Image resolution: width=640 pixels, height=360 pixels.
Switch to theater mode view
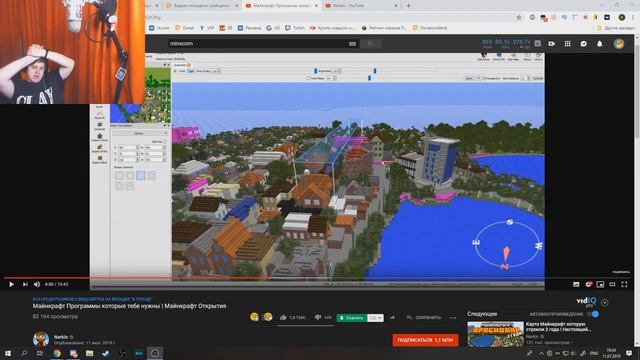[x=612, y=284]
